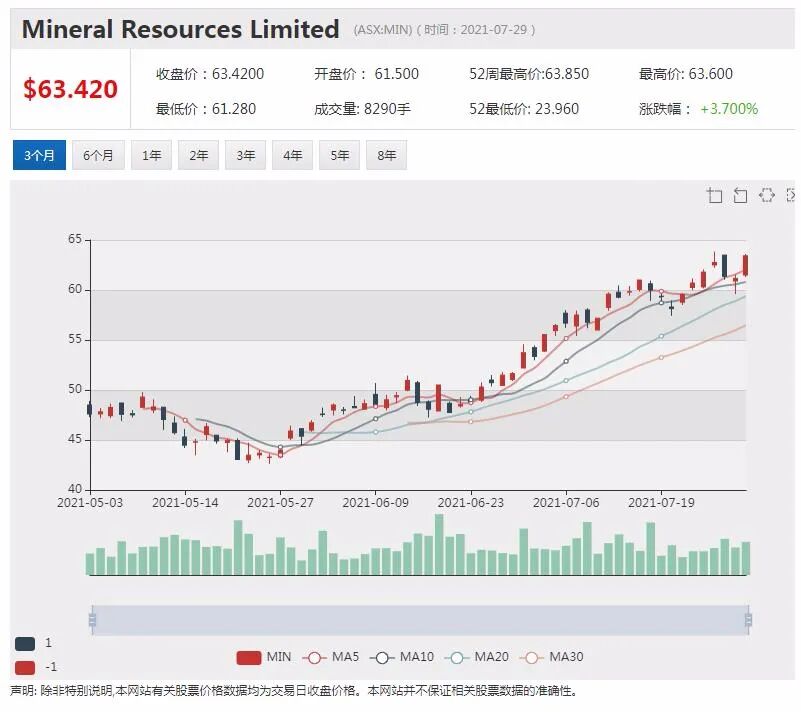Choose the 4年 time range
Image resolution: width=801 pixels, height=712 pixels.
[x=292, y=155]
